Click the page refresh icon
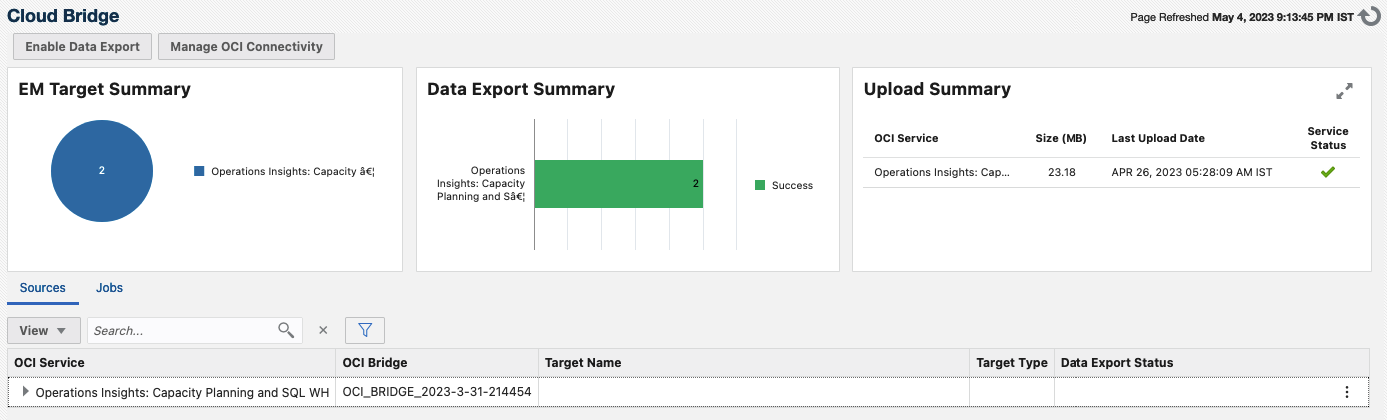Image resolution: width=1387 pixels, height=420 pixels. point(1371,17)
